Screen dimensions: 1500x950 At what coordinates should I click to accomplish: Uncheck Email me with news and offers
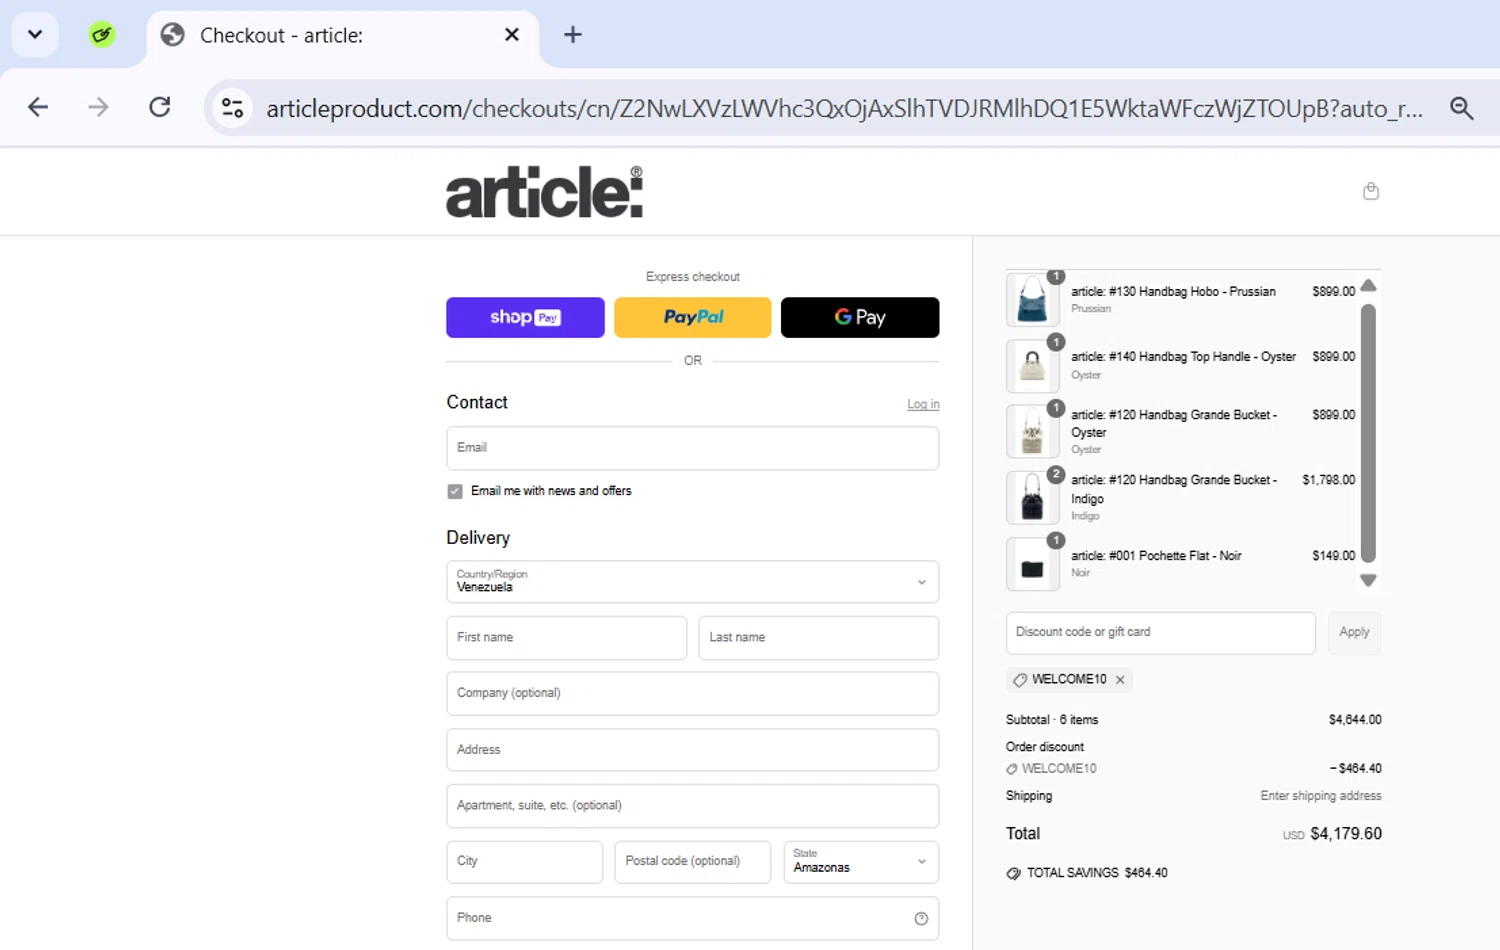[455, 491]
